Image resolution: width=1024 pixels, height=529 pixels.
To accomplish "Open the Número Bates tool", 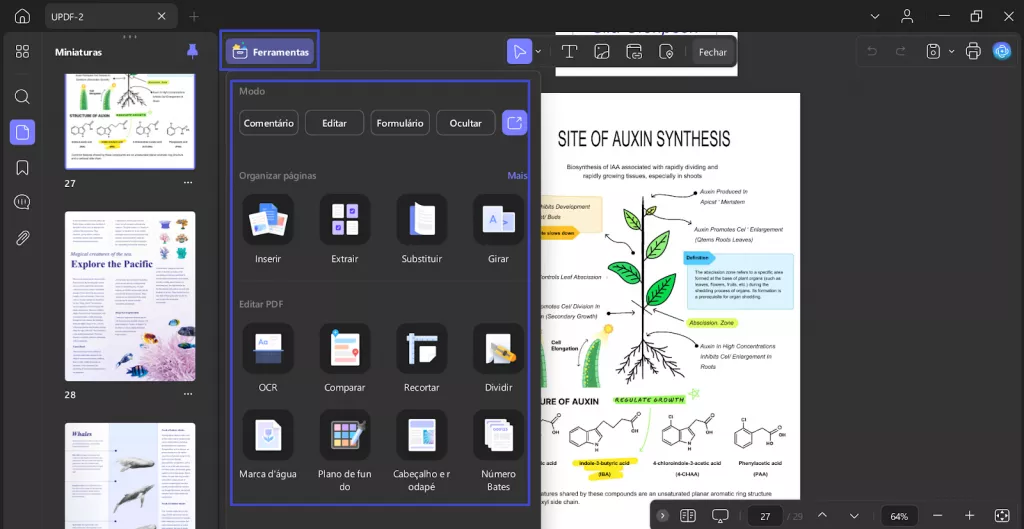I will (x=498, y=451).
